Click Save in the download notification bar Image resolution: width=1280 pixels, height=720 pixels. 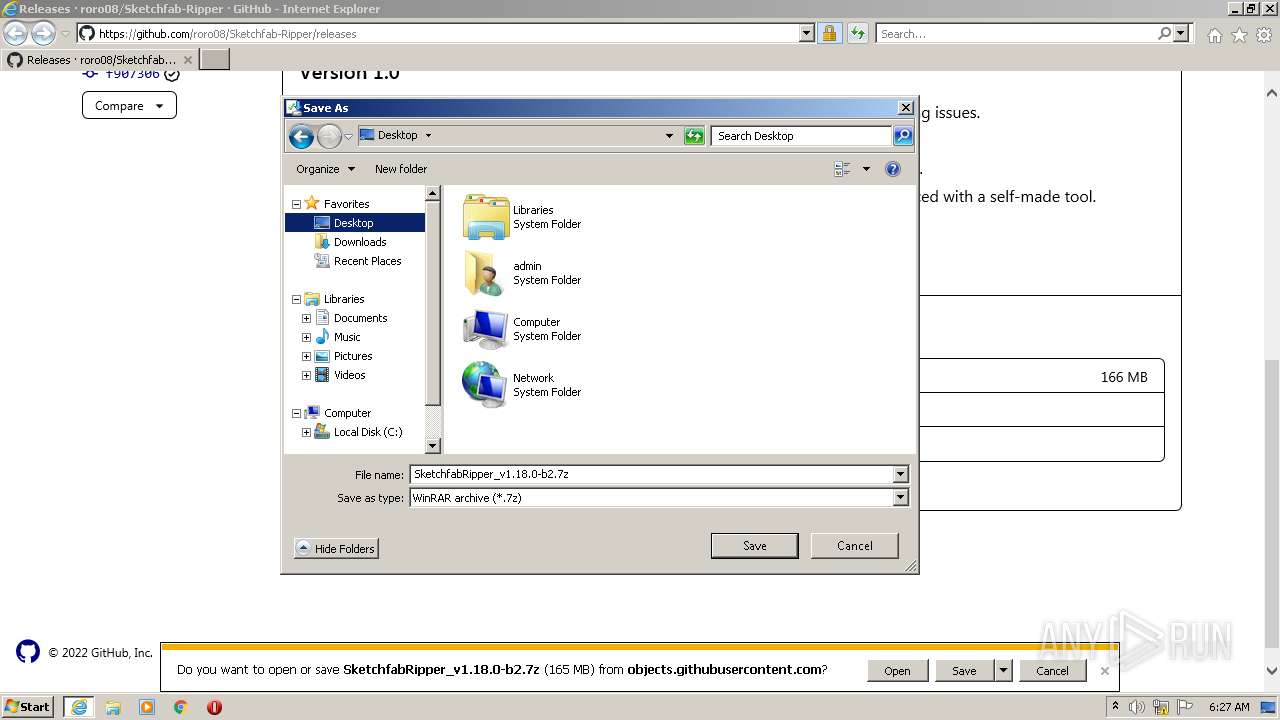click(964, 671)
